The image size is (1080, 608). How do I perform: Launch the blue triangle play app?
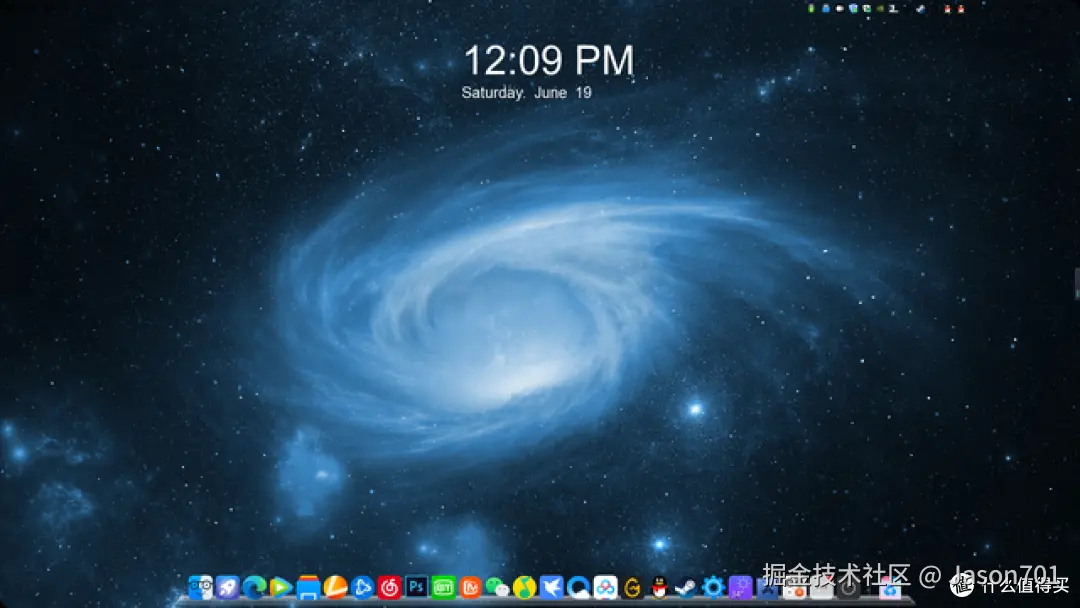click(x=362, y=587)
